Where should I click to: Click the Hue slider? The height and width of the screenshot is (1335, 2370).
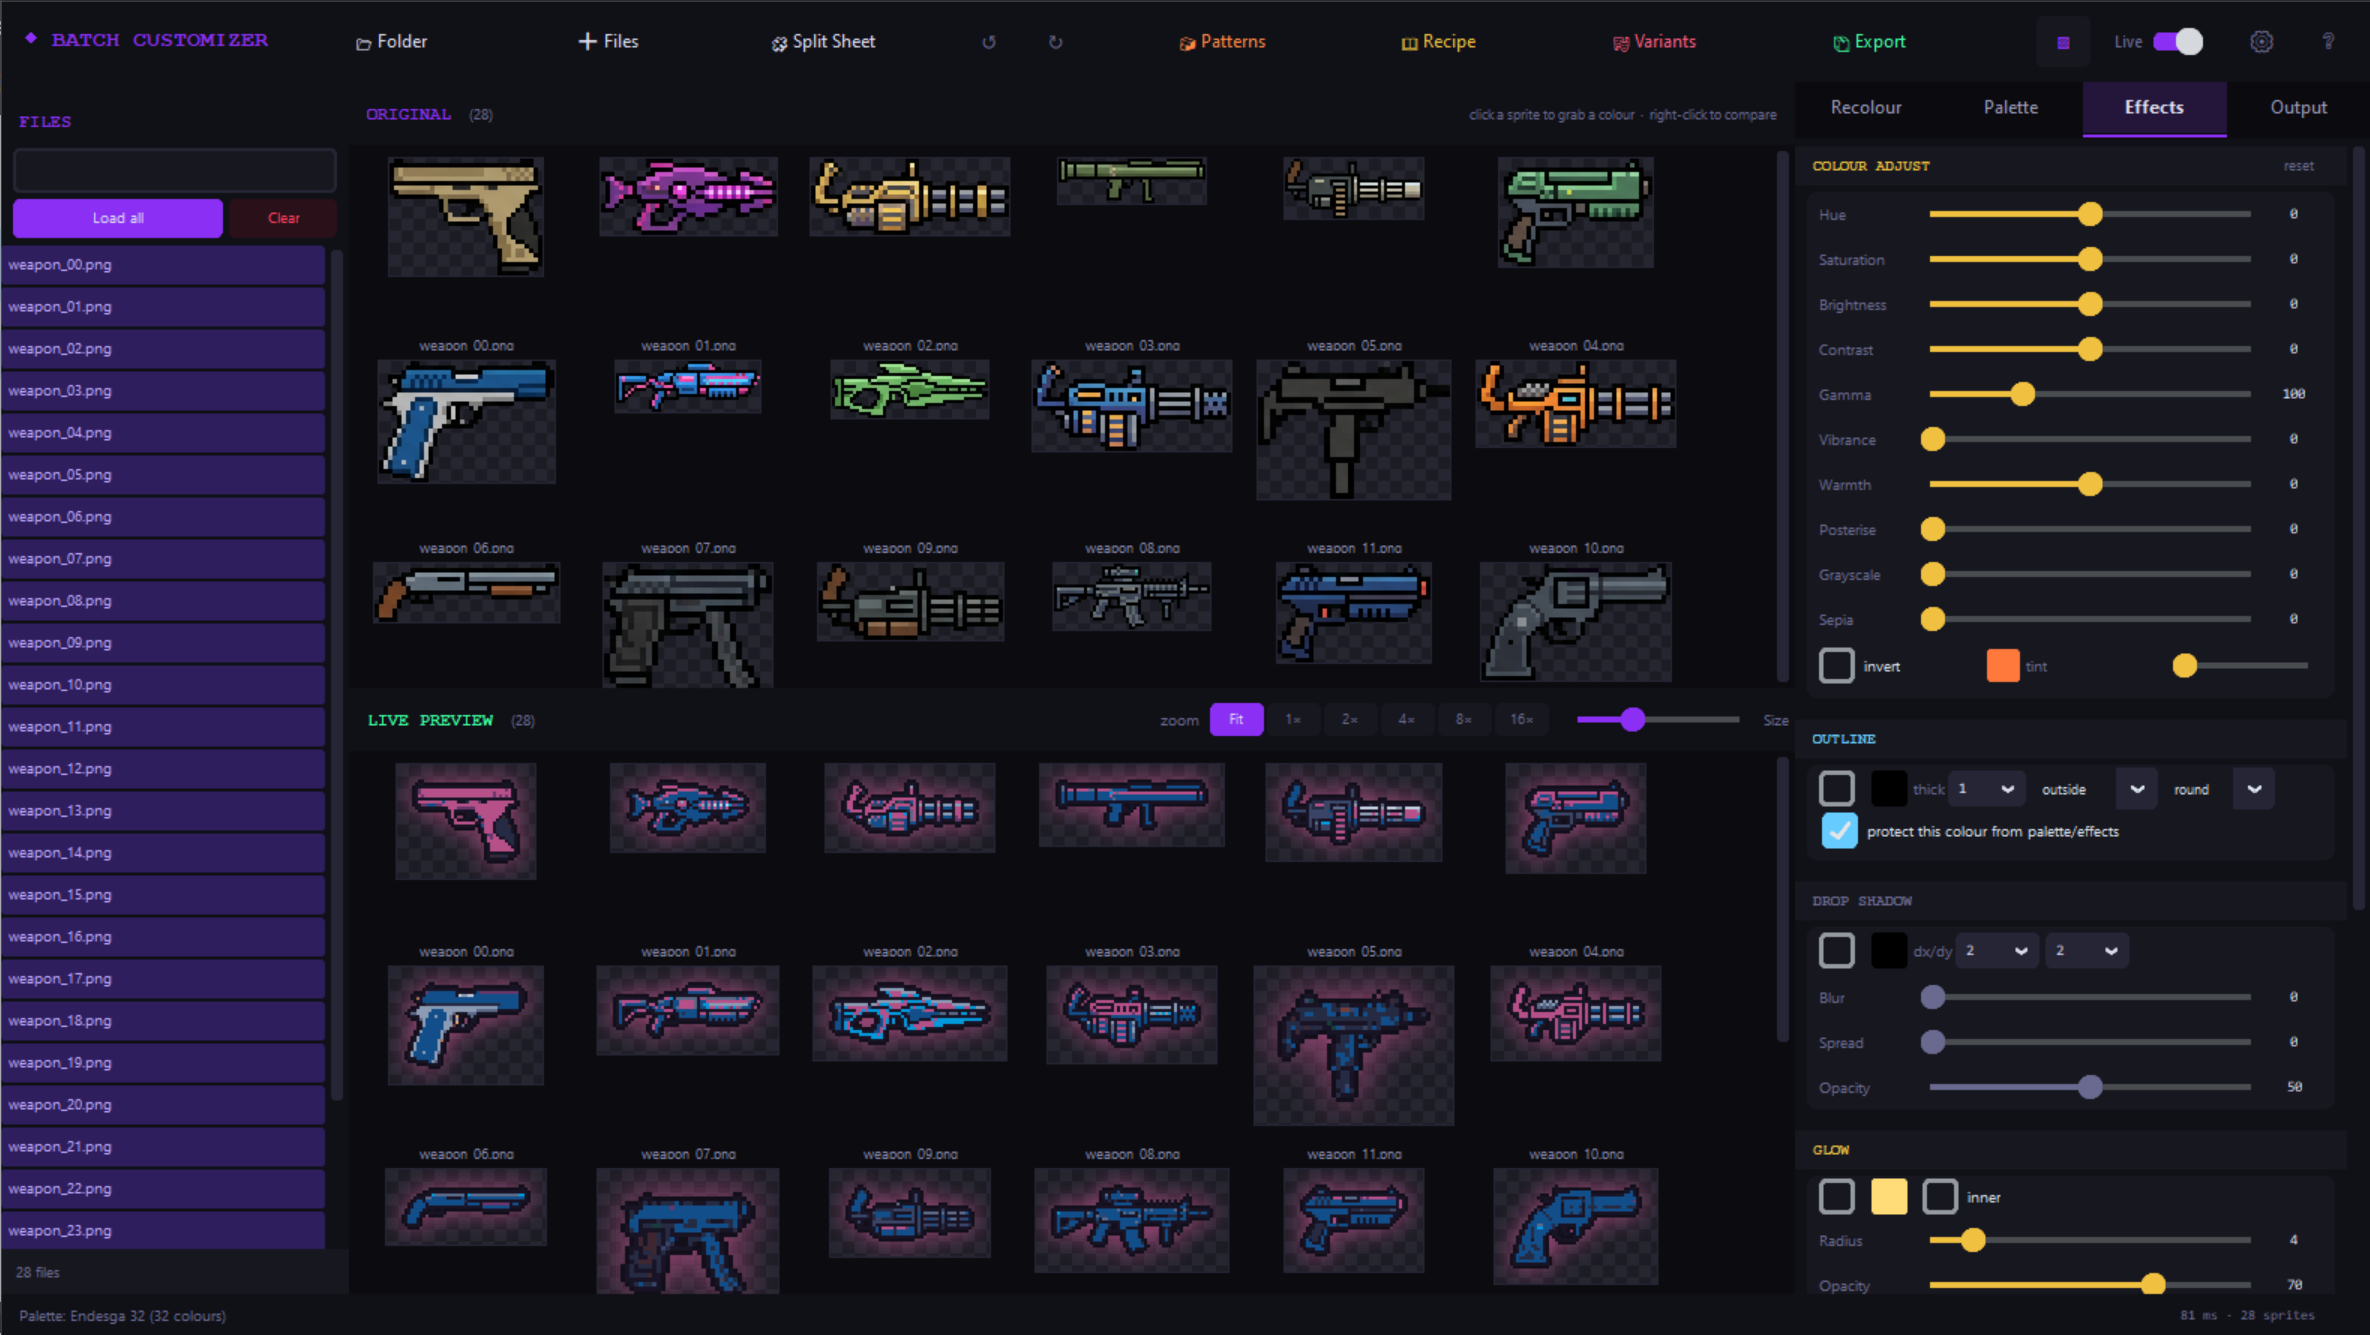coord(2089,214)
